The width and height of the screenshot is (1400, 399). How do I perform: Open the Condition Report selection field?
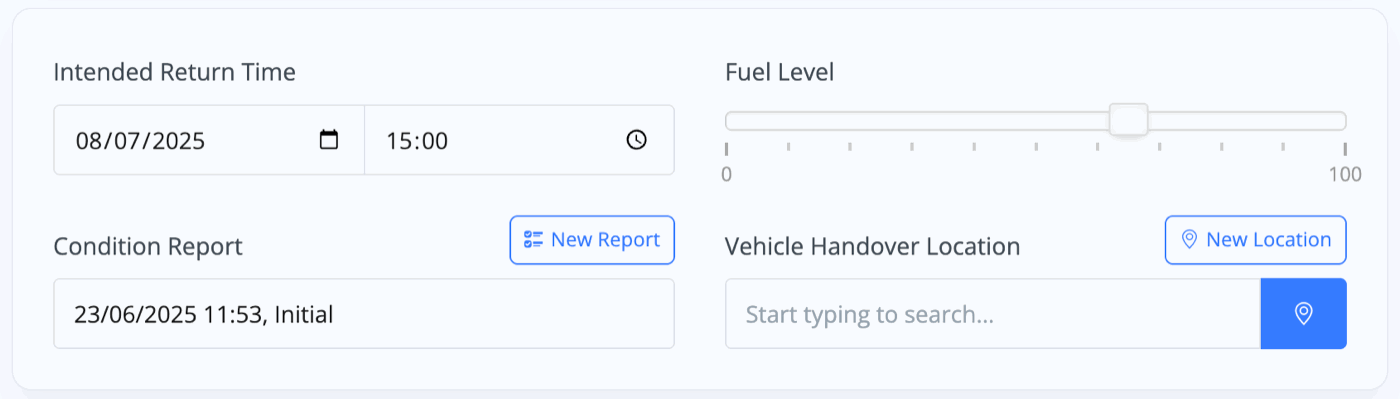click(364, 314)
